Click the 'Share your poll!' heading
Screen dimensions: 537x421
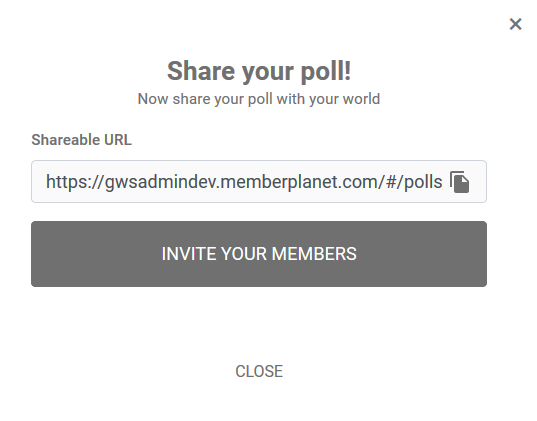[259, 71]
